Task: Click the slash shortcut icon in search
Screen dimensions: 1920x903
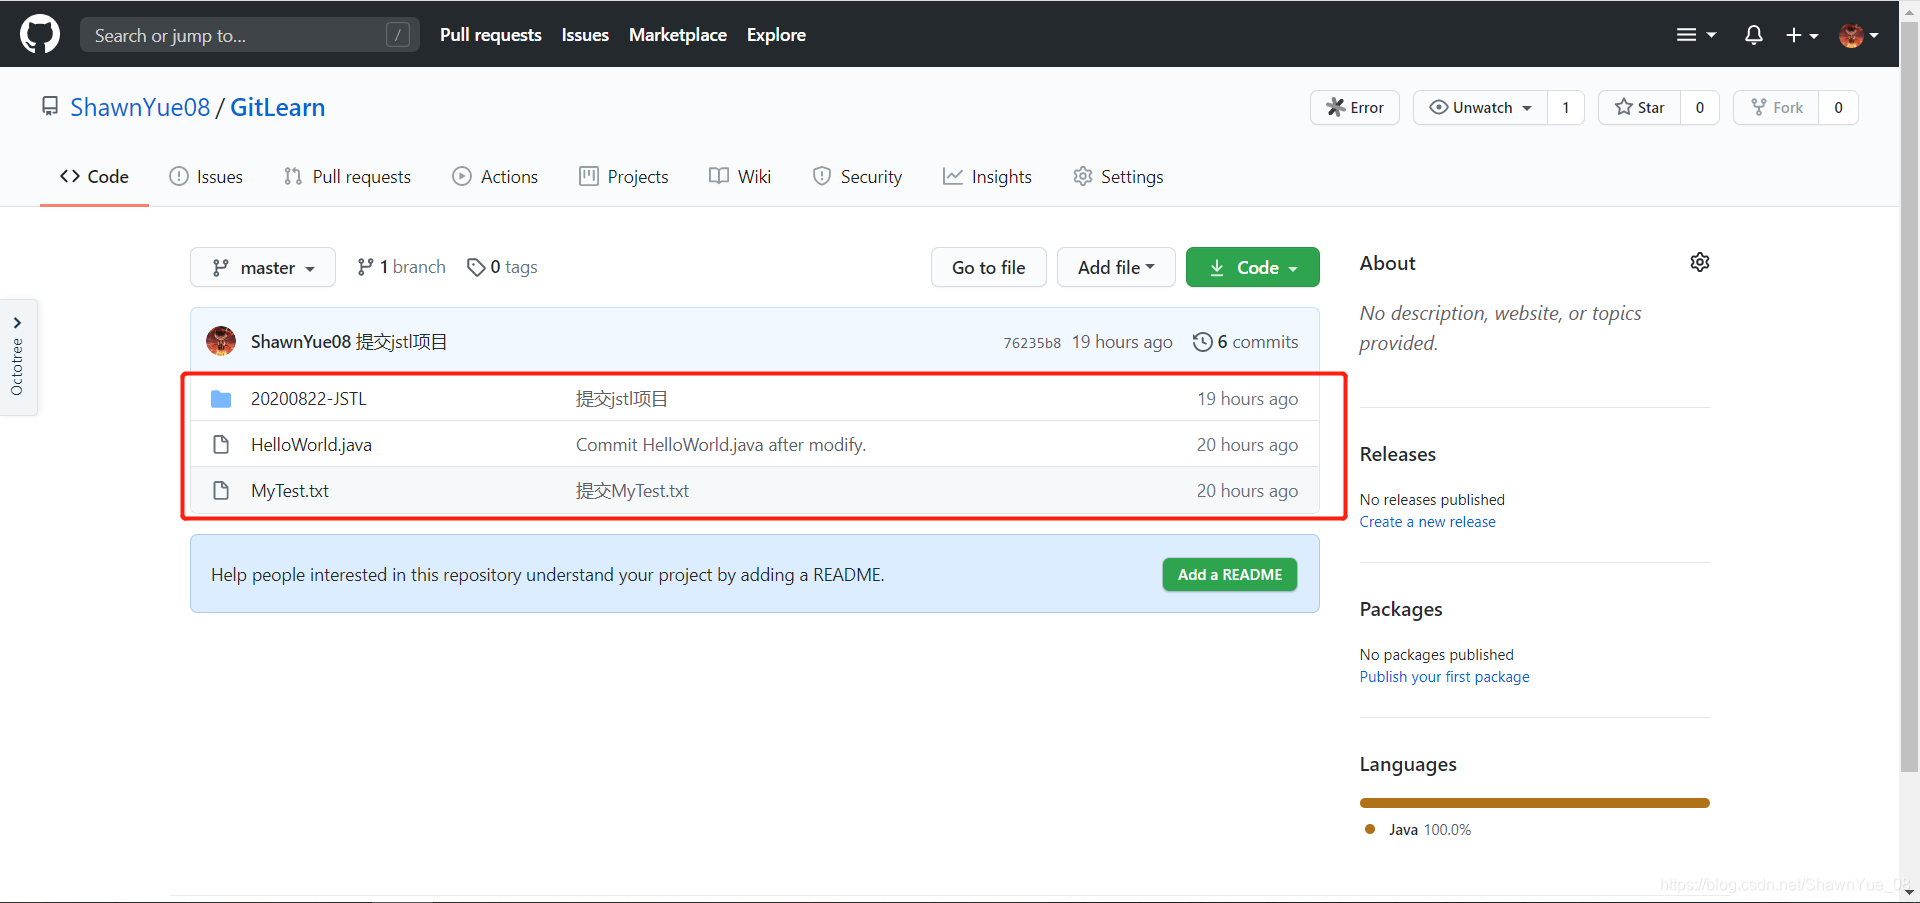Action: 397,35
